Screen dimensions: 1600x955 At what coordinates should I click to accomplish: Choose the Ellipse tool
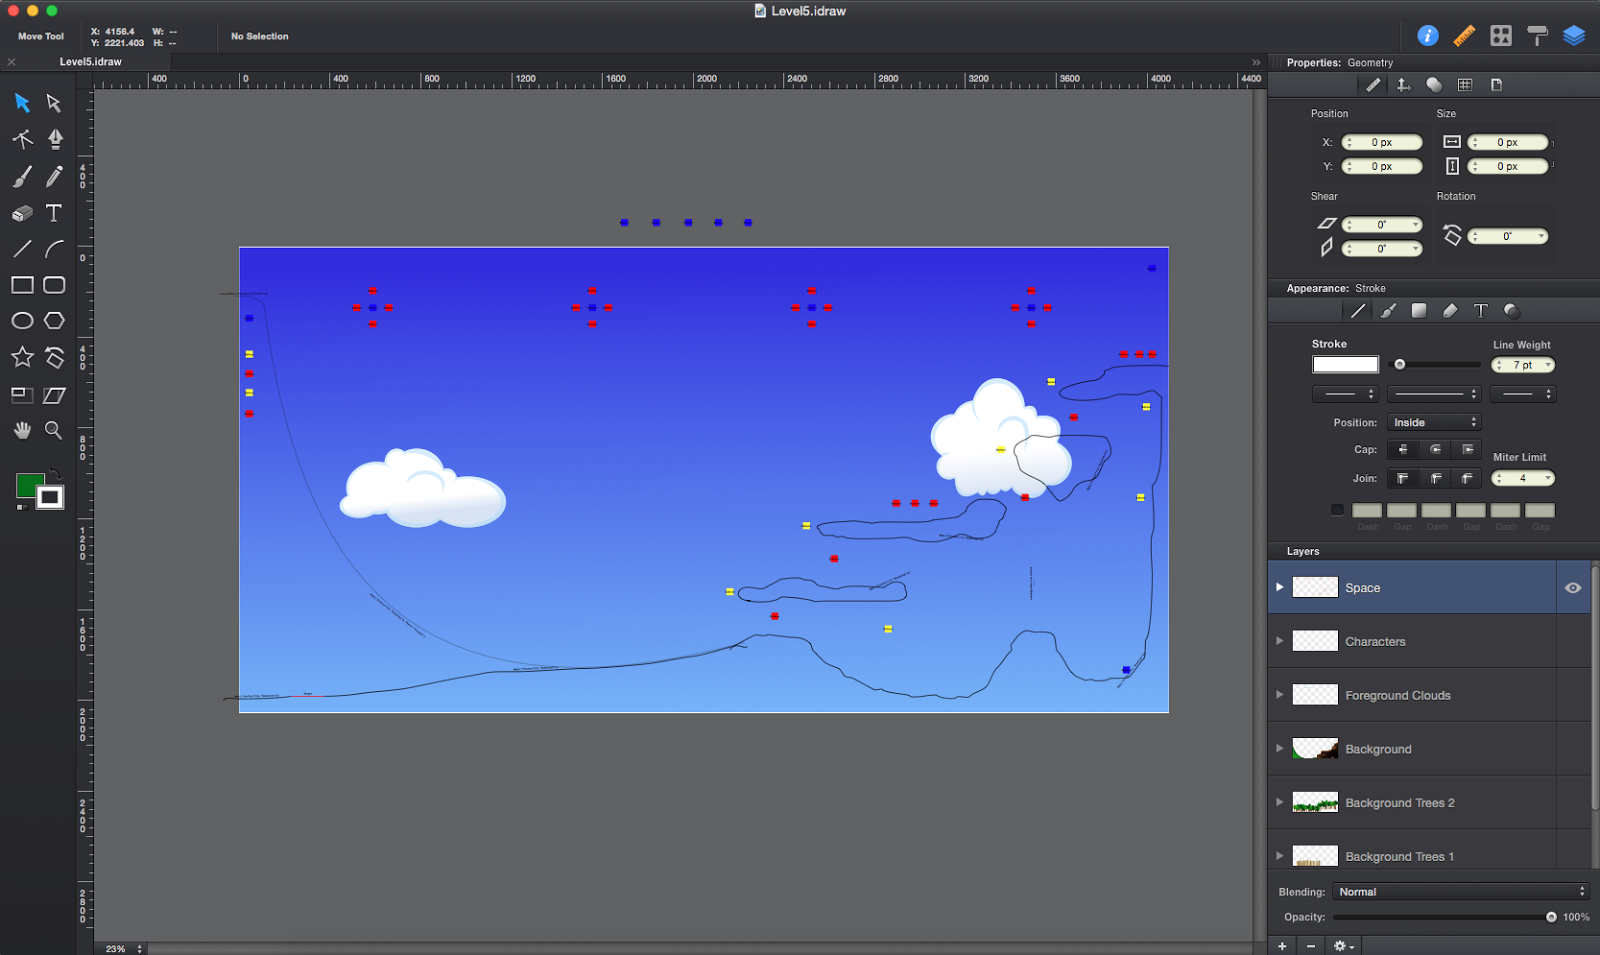click(22, 321)
